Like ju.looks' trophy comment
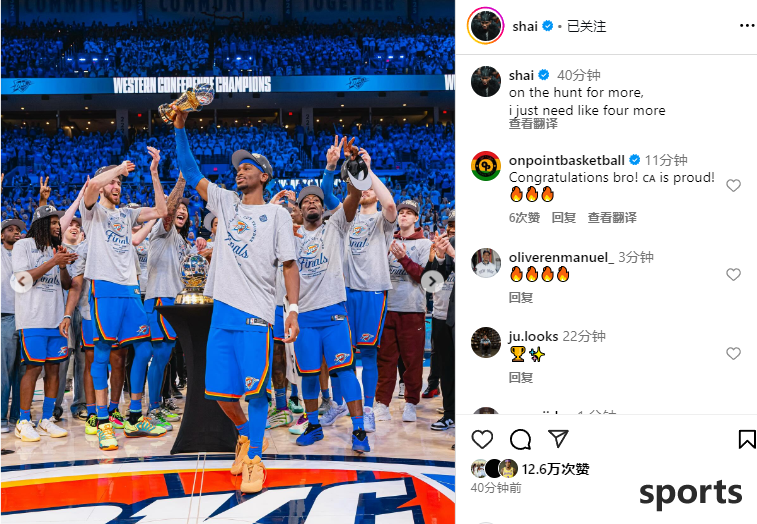 [x=733, y=354]
